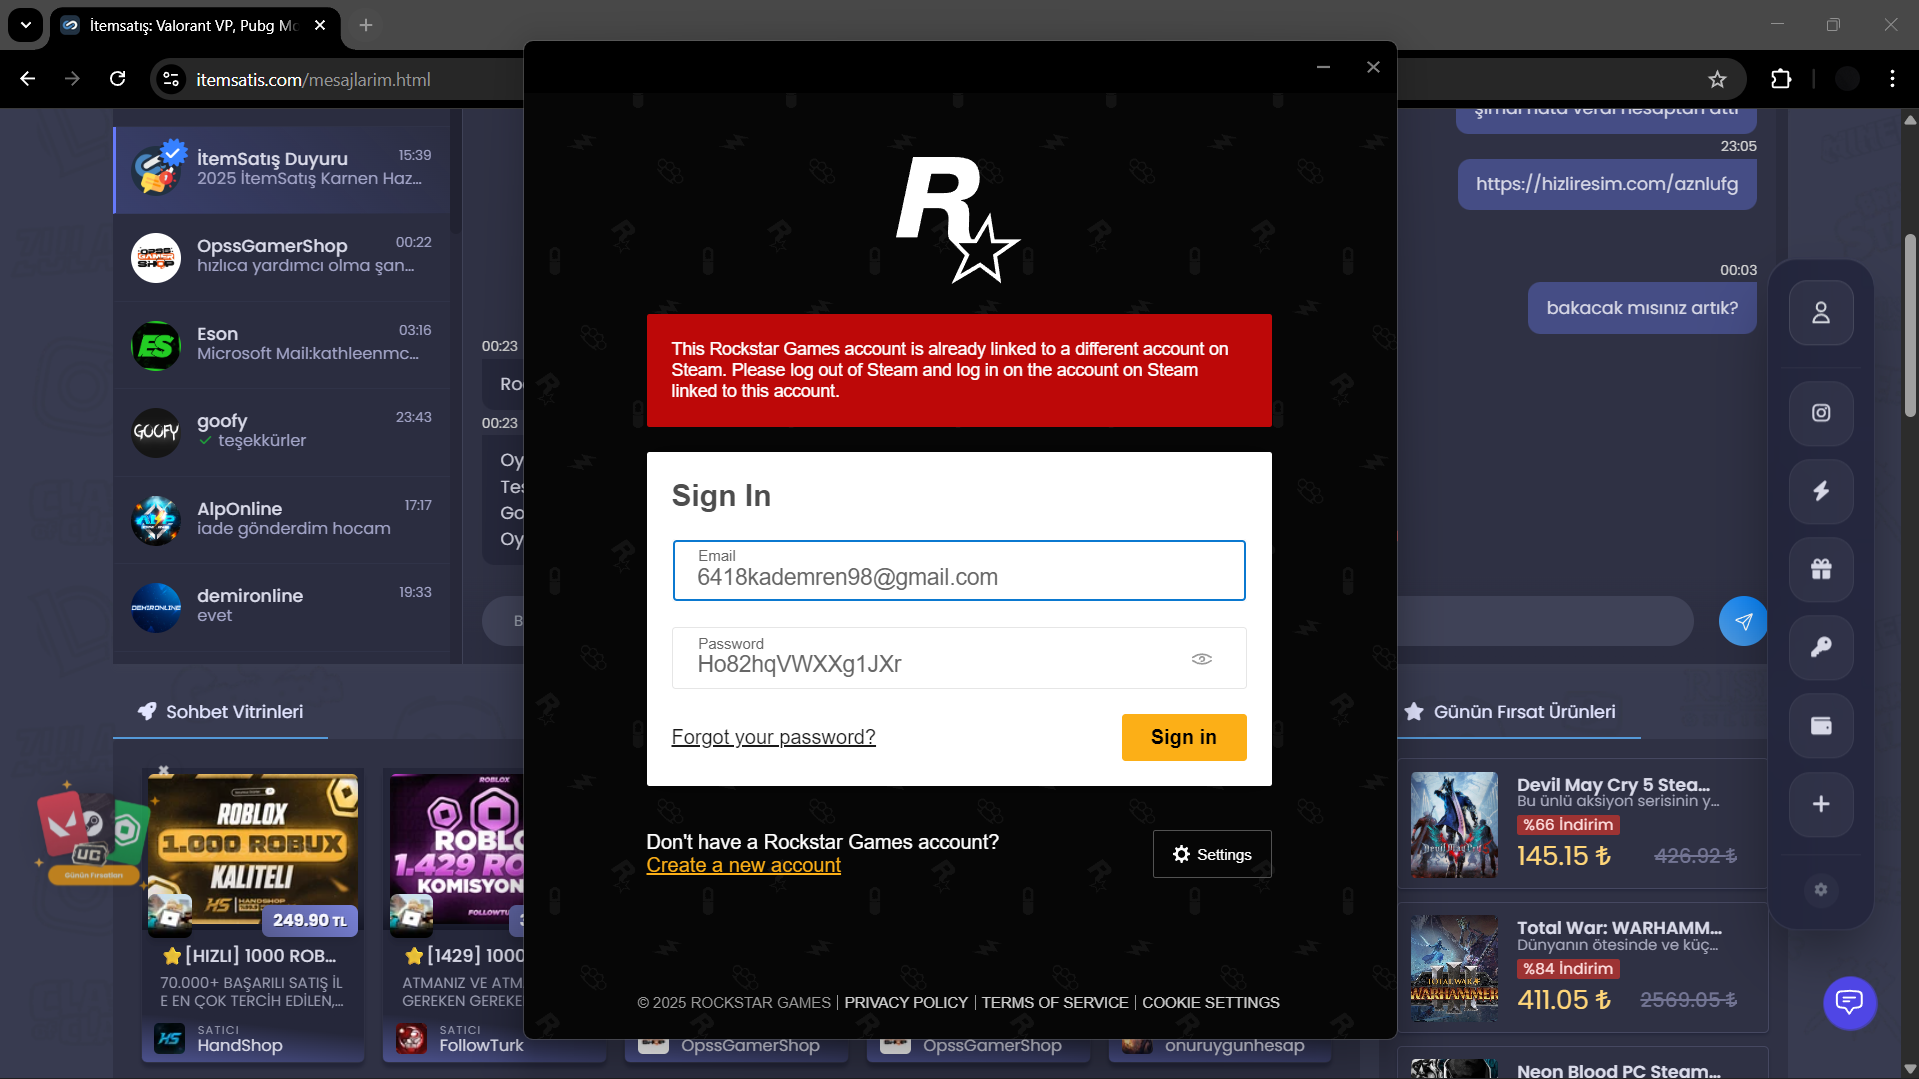This screenshot has width=1919, height=1079.
Task: Send message with paper plane icon
Action: (x=1743, y=622)
